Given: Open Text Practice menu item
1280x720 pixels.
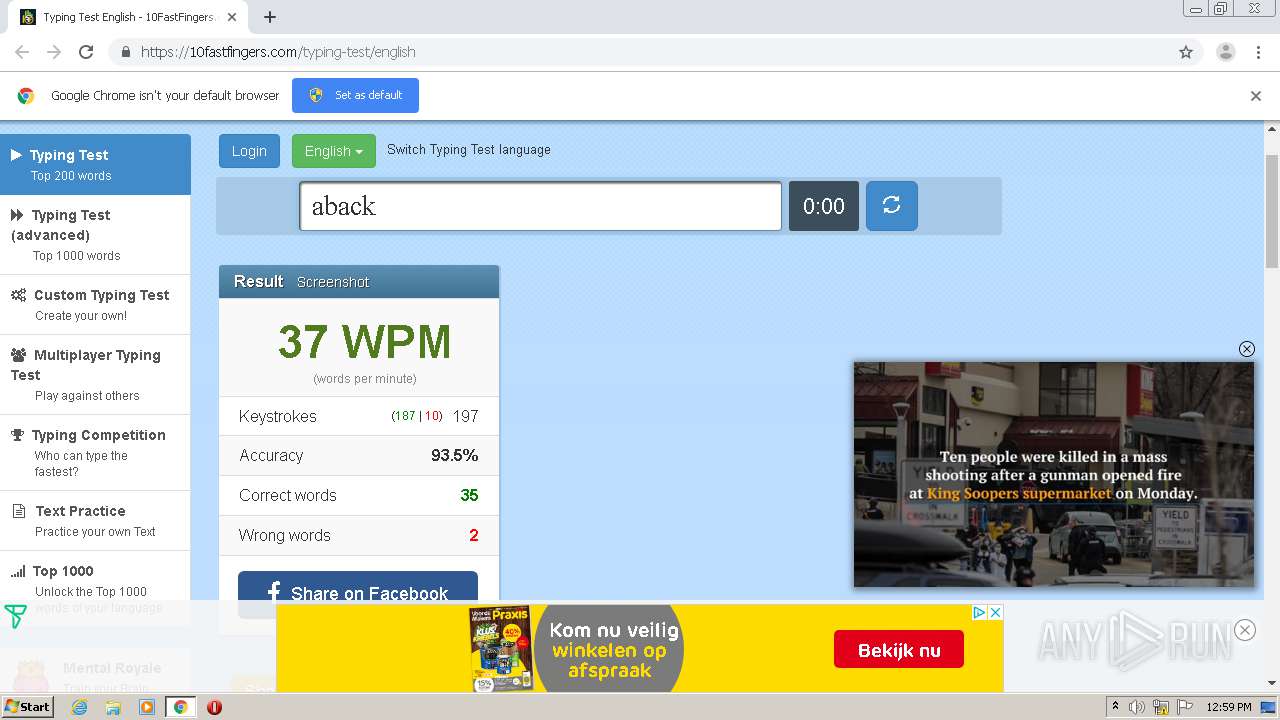Looking at the screenshot, I should (x=95, y=520).
